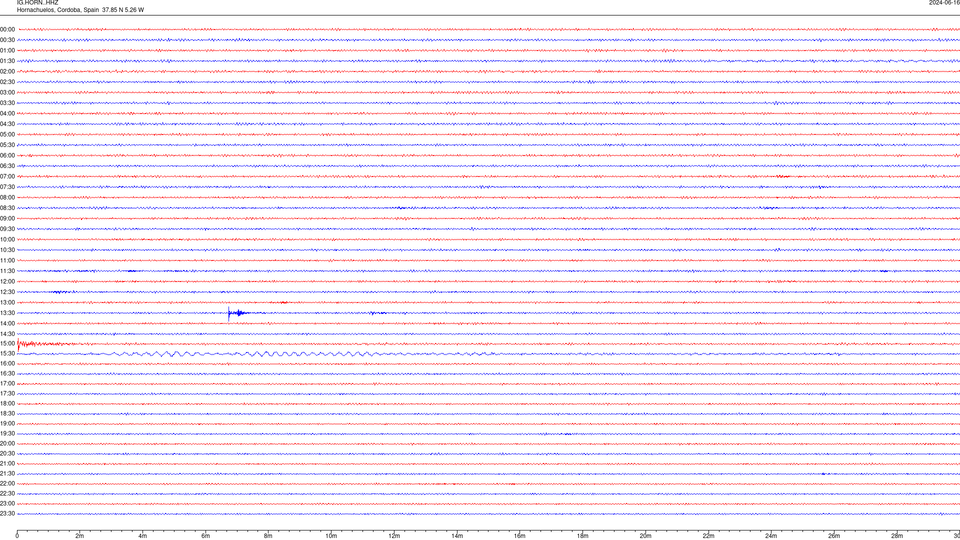Click the 18:00 trace time label
960x540 pixels.
pos(7,403)
